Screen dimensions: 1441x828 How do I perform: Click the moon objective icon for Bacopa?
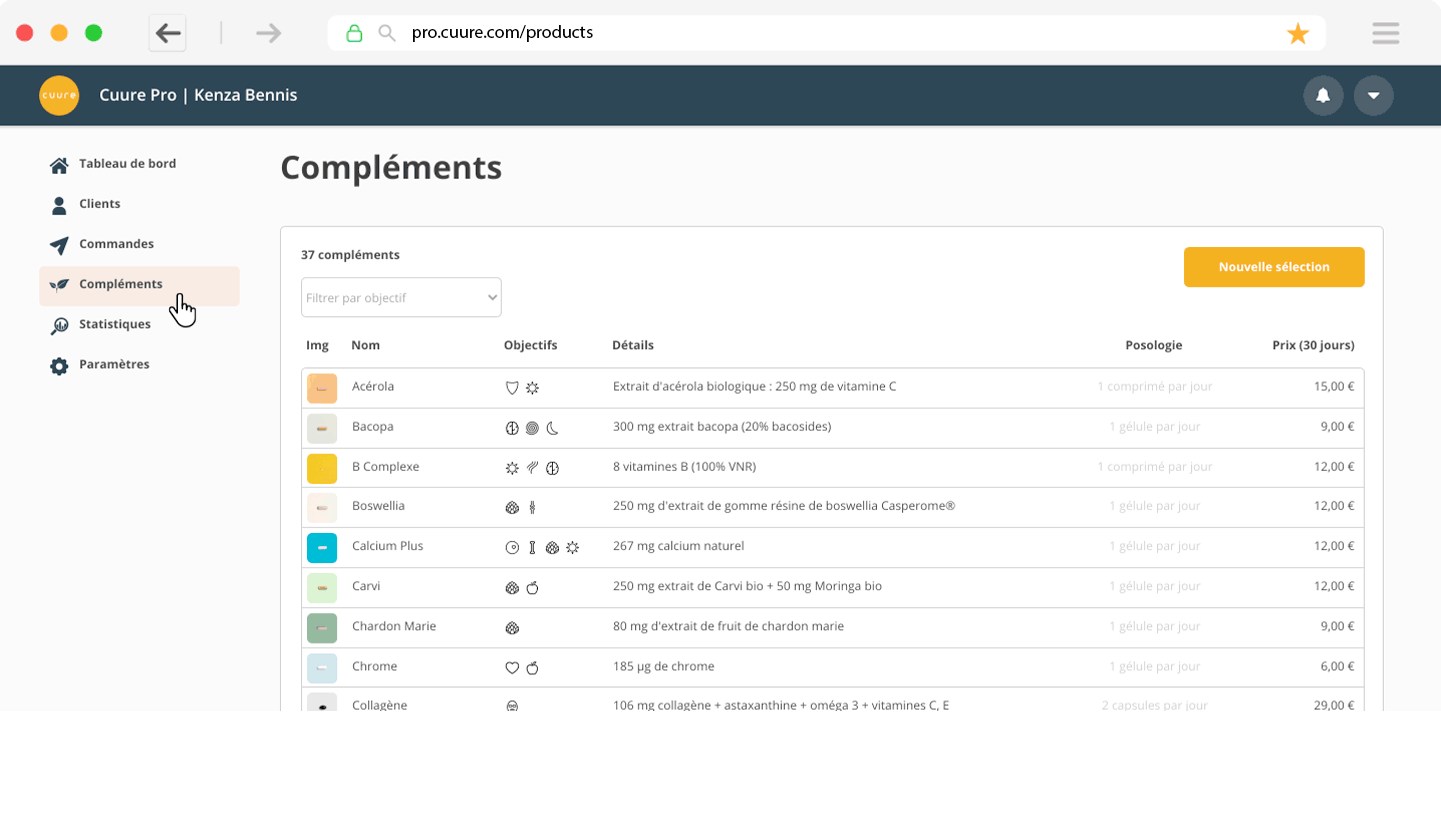coord(552,427)
